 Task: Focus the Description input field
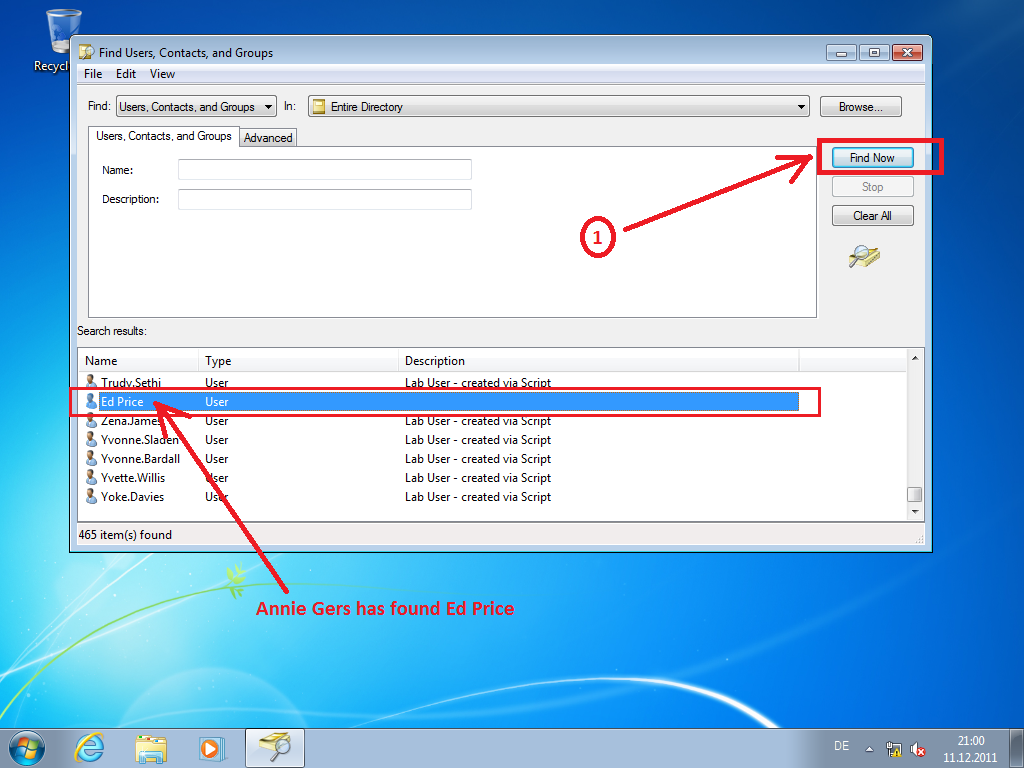(325, 199)
